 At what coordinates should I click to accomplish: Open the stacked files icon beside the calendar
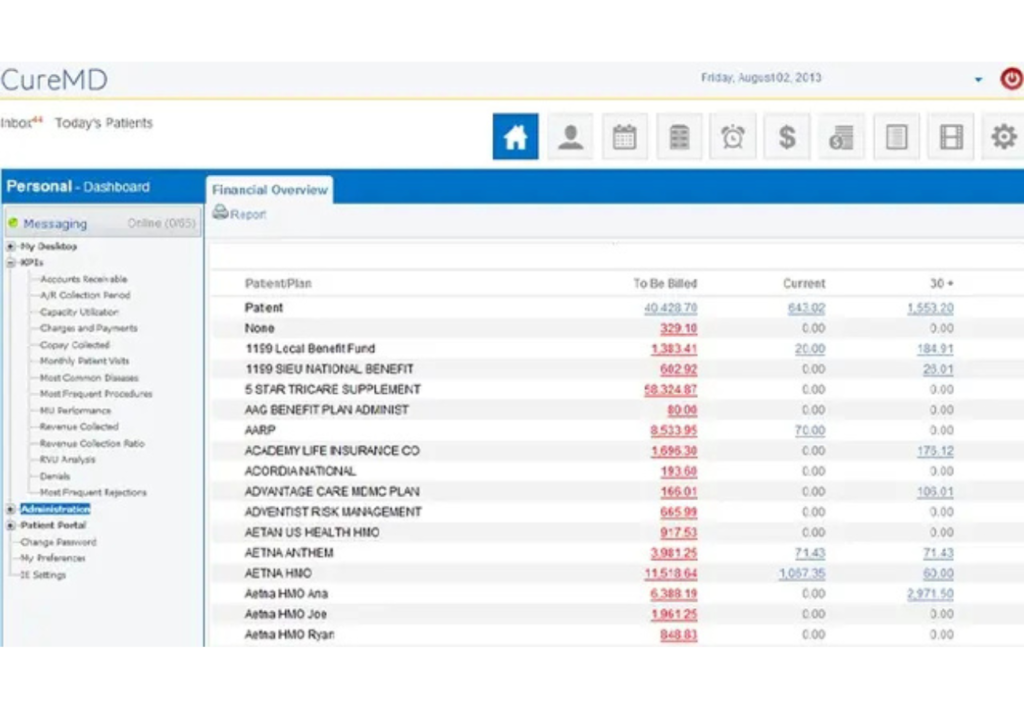pyautogui.click(x=679, y=136)
